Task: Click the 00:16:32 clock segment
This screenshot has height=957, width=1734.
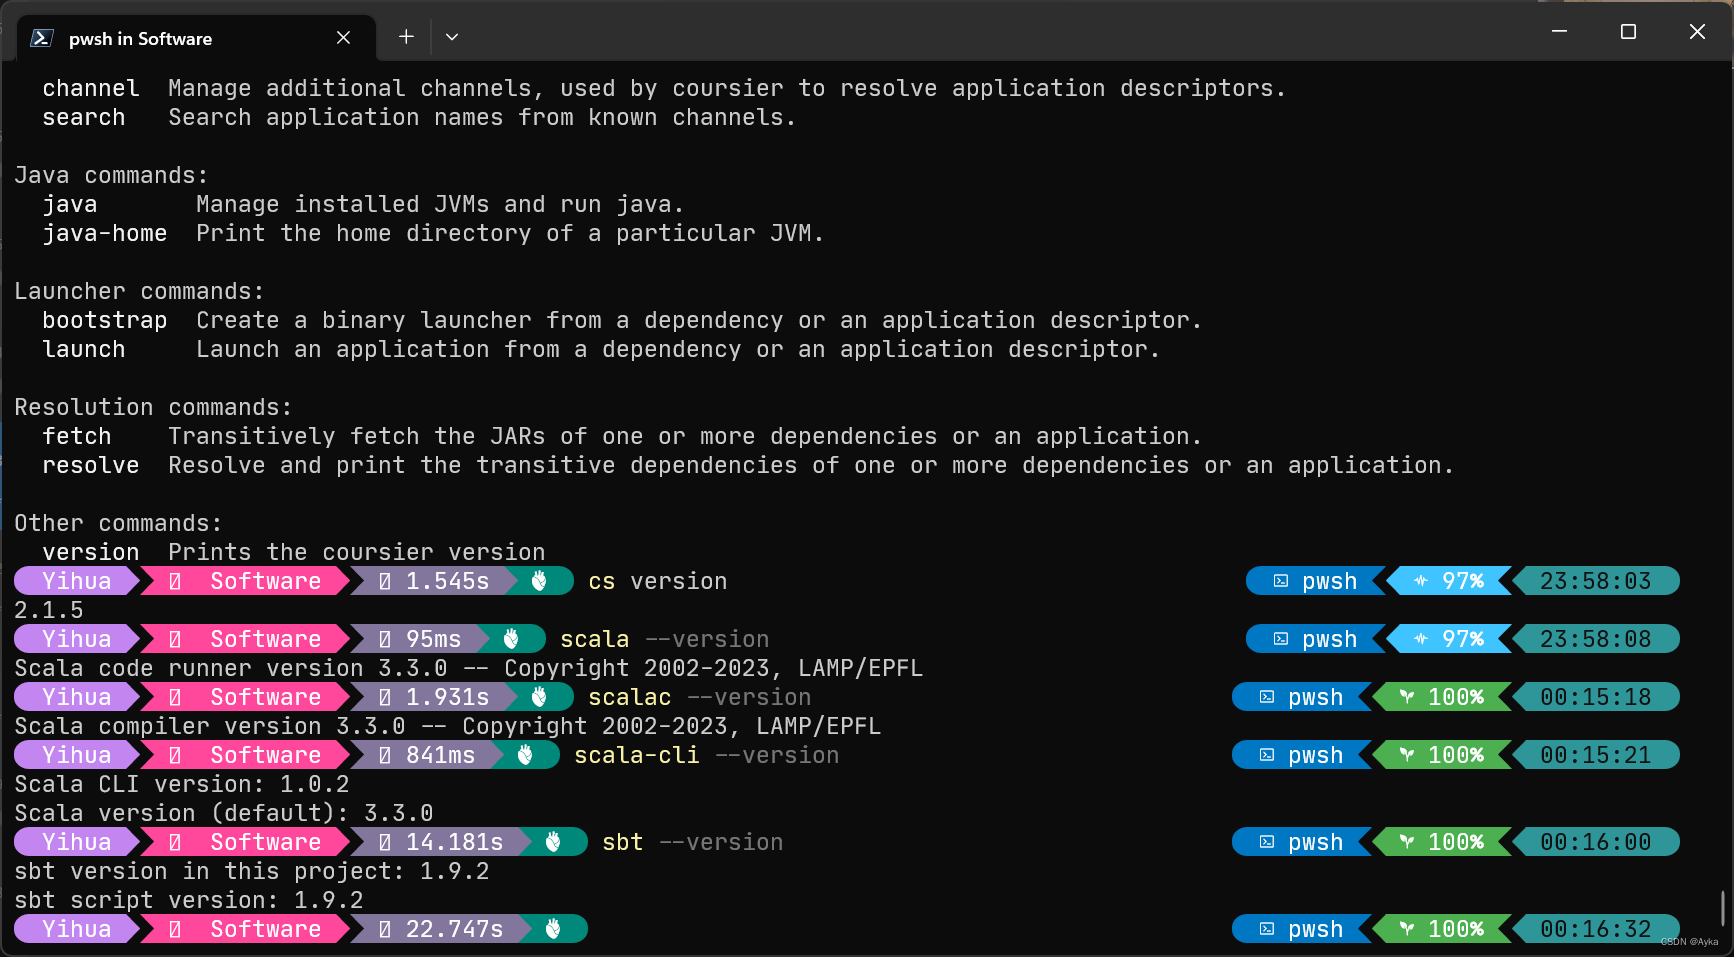Action: 1595,929
